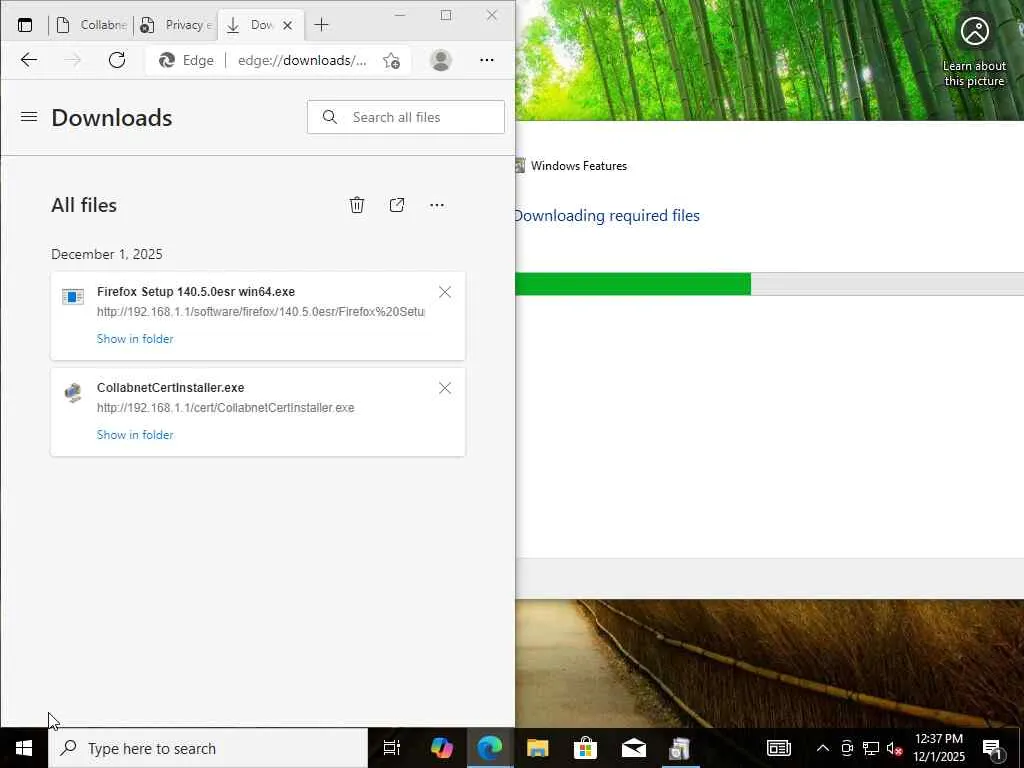
Task: Click the Type here to search box
Action: pos(209,748)
